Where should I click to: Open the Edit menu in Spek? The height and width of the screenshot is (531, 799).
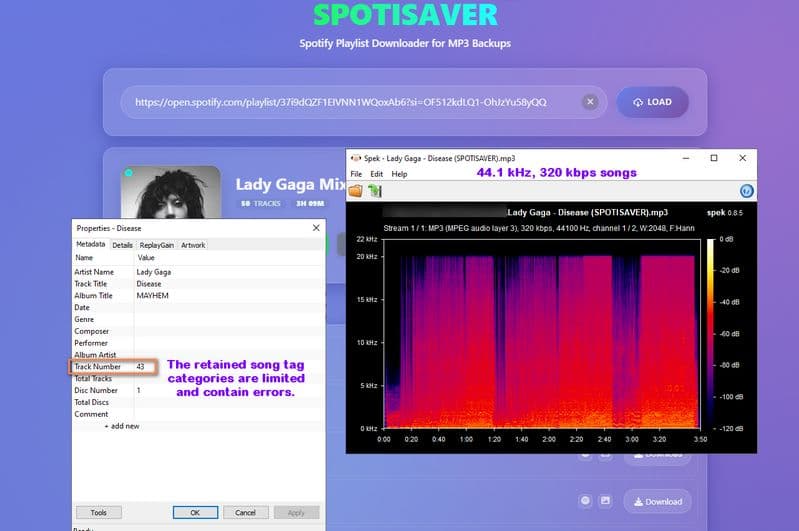(377, 174)
